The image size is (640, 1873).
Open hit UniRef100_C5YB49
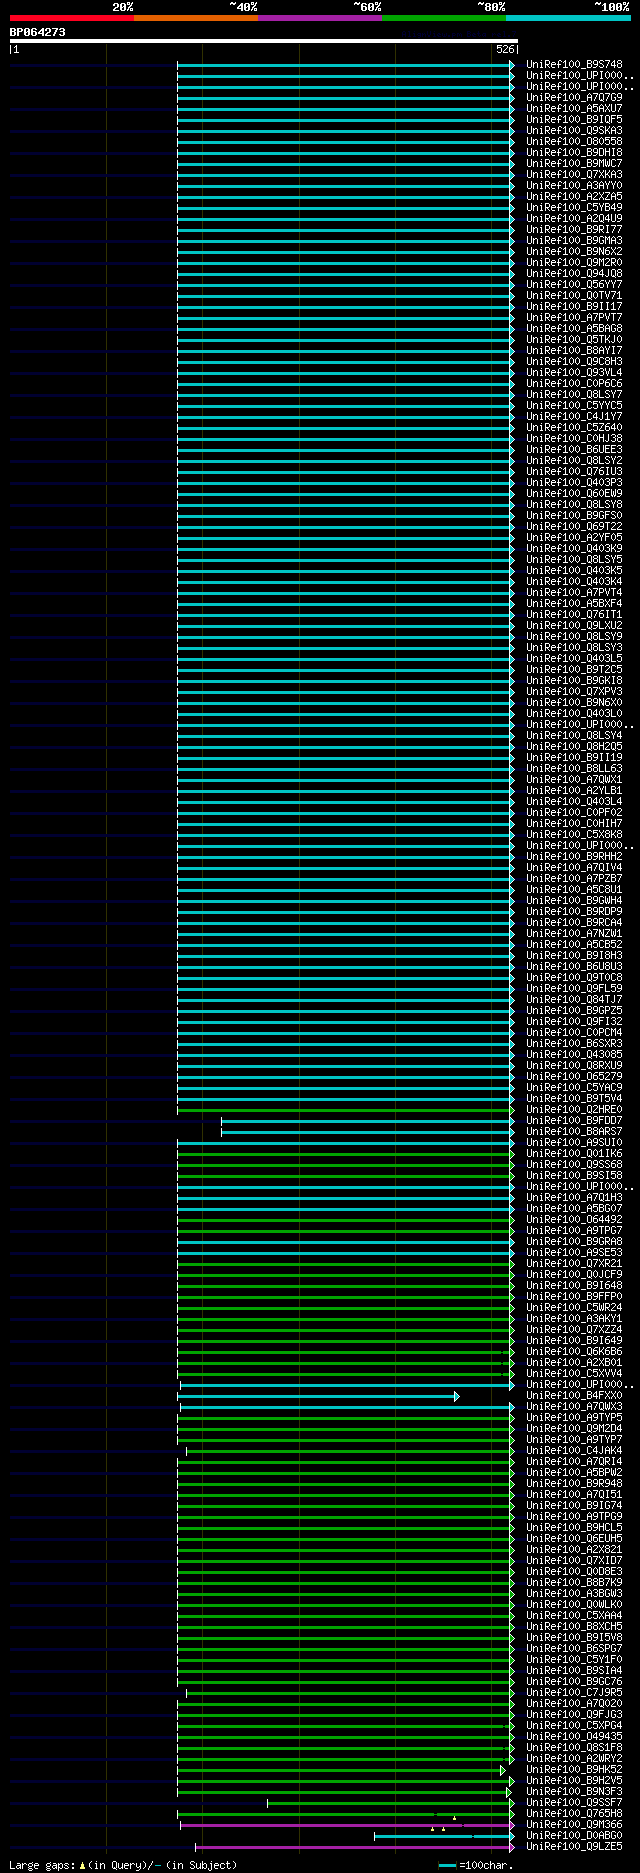[x=574, y=208]
